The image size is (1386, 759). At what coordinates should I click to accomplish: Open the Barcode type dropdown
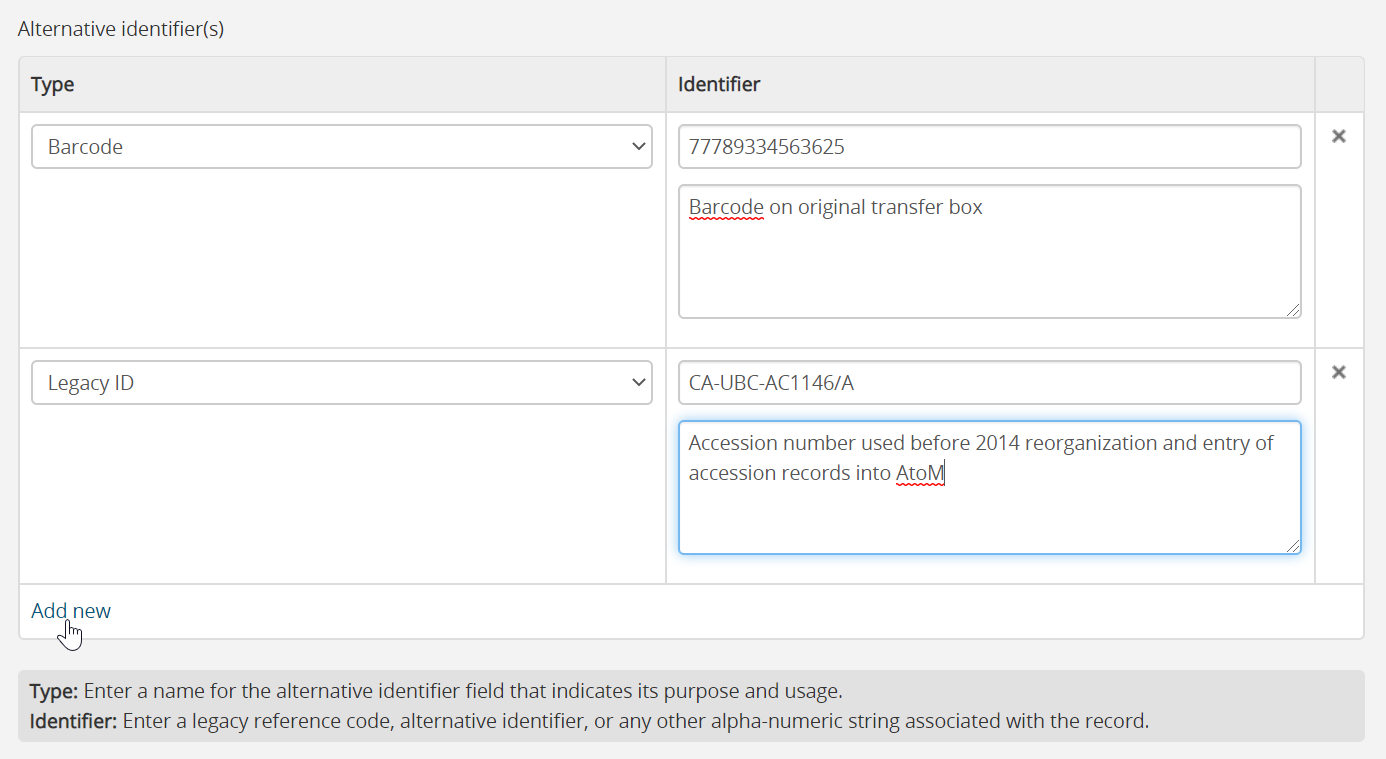tap(341, 147)
